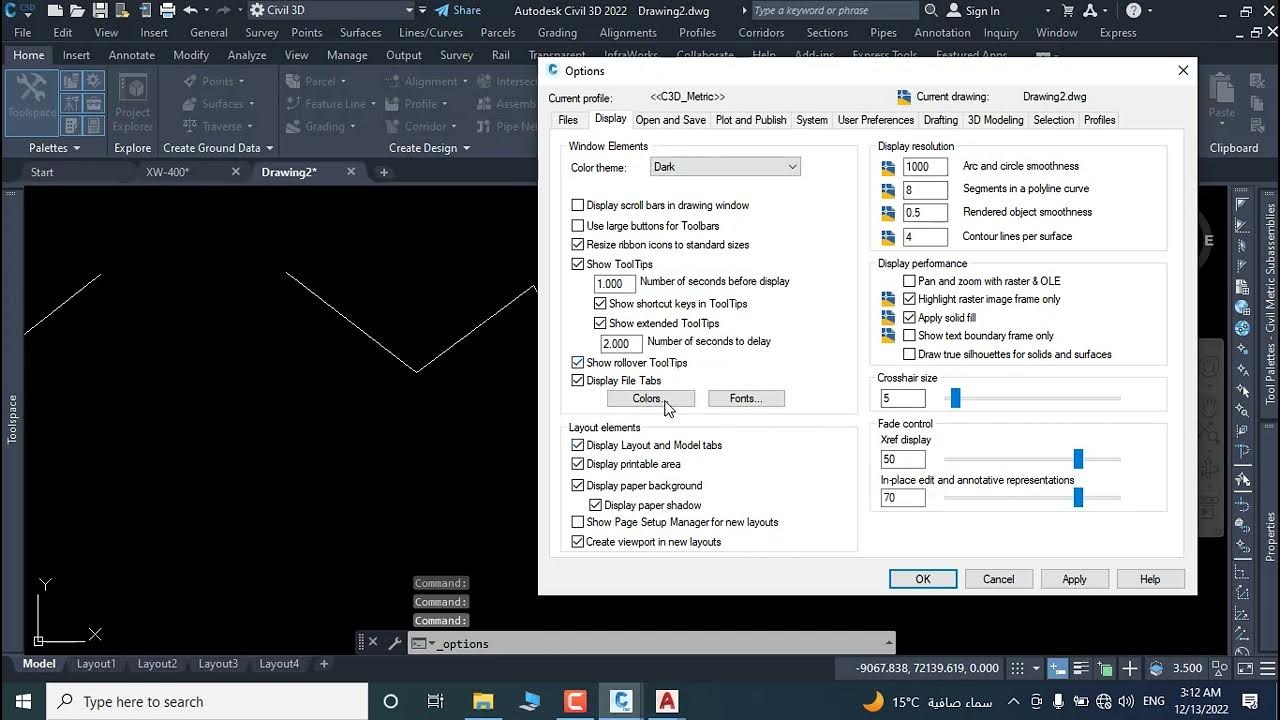Click Windows Start button

coord(23,701)
